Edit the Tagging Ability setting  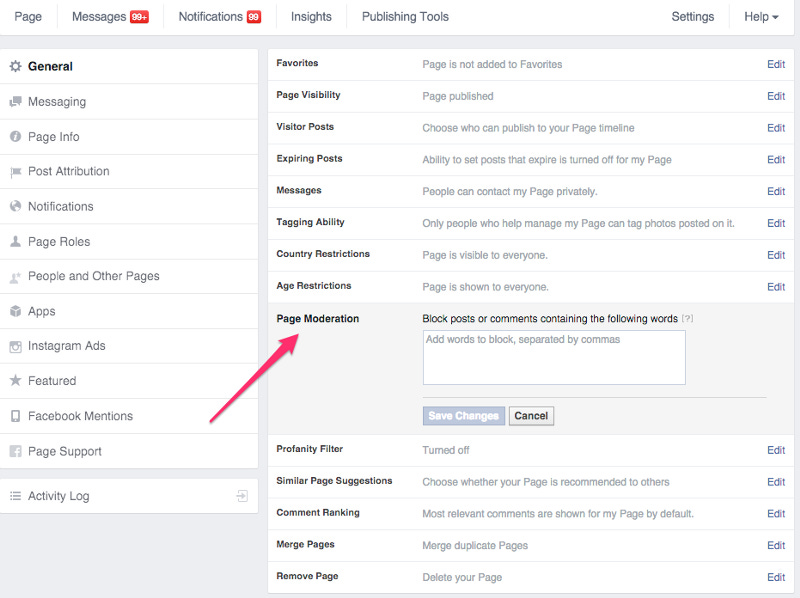point(776,223)
